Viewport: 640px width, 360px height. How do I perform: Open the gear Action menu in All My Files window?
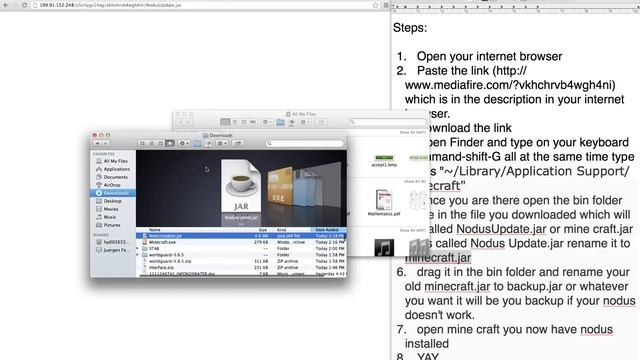click(x=267, y=122)
